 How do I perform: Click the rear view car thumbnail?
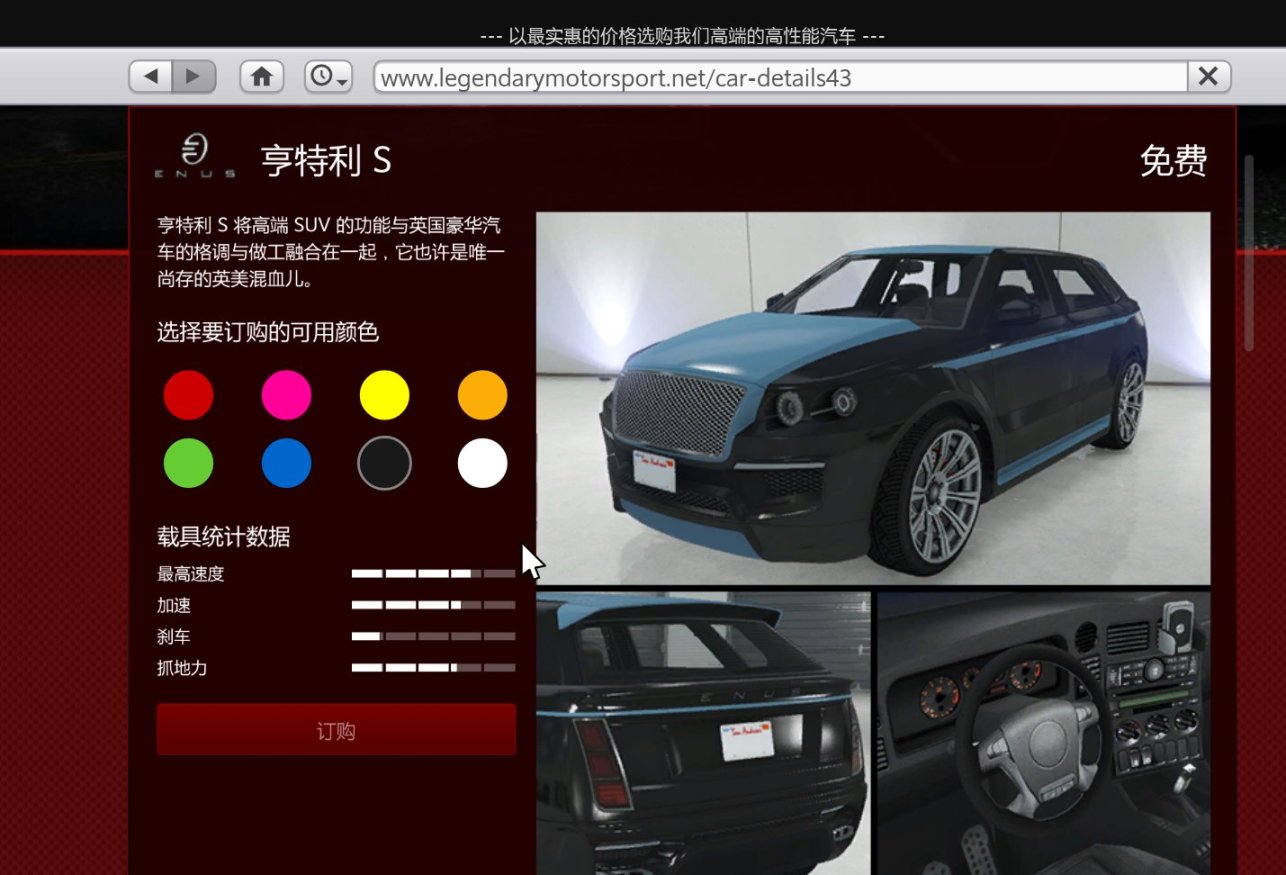[x=703, y=733]
